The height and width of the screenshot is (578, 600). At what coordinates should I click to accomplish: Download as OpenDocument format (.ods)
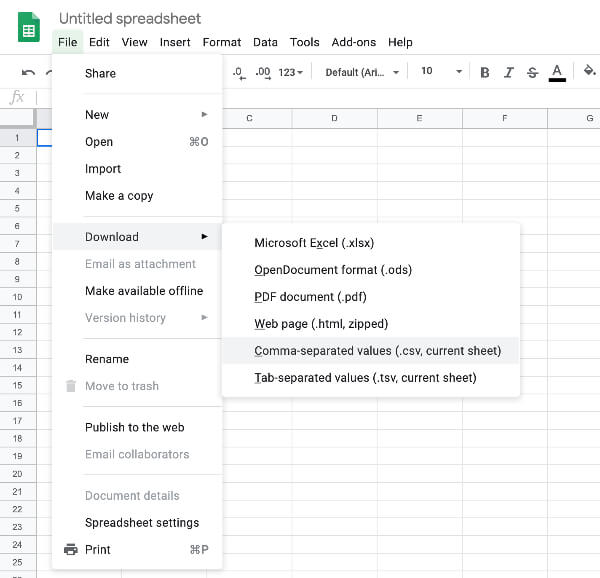[x=370, y=270]
